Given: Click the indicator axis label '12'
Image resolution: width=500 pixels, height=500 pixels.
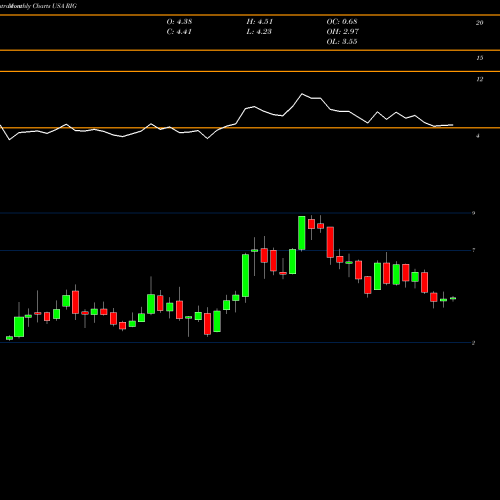Looking at the screenshot, I should [x=479, y=79].
